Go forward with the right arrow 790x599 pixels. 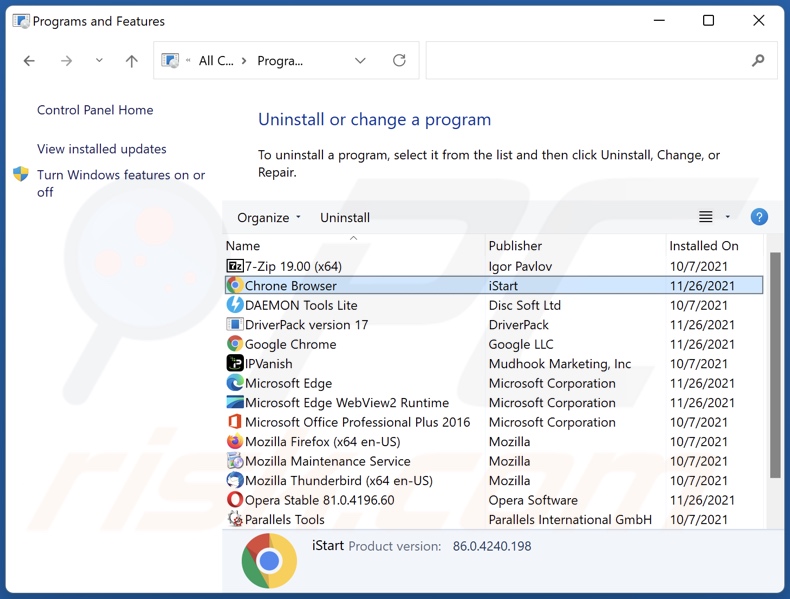pos(66,61)
